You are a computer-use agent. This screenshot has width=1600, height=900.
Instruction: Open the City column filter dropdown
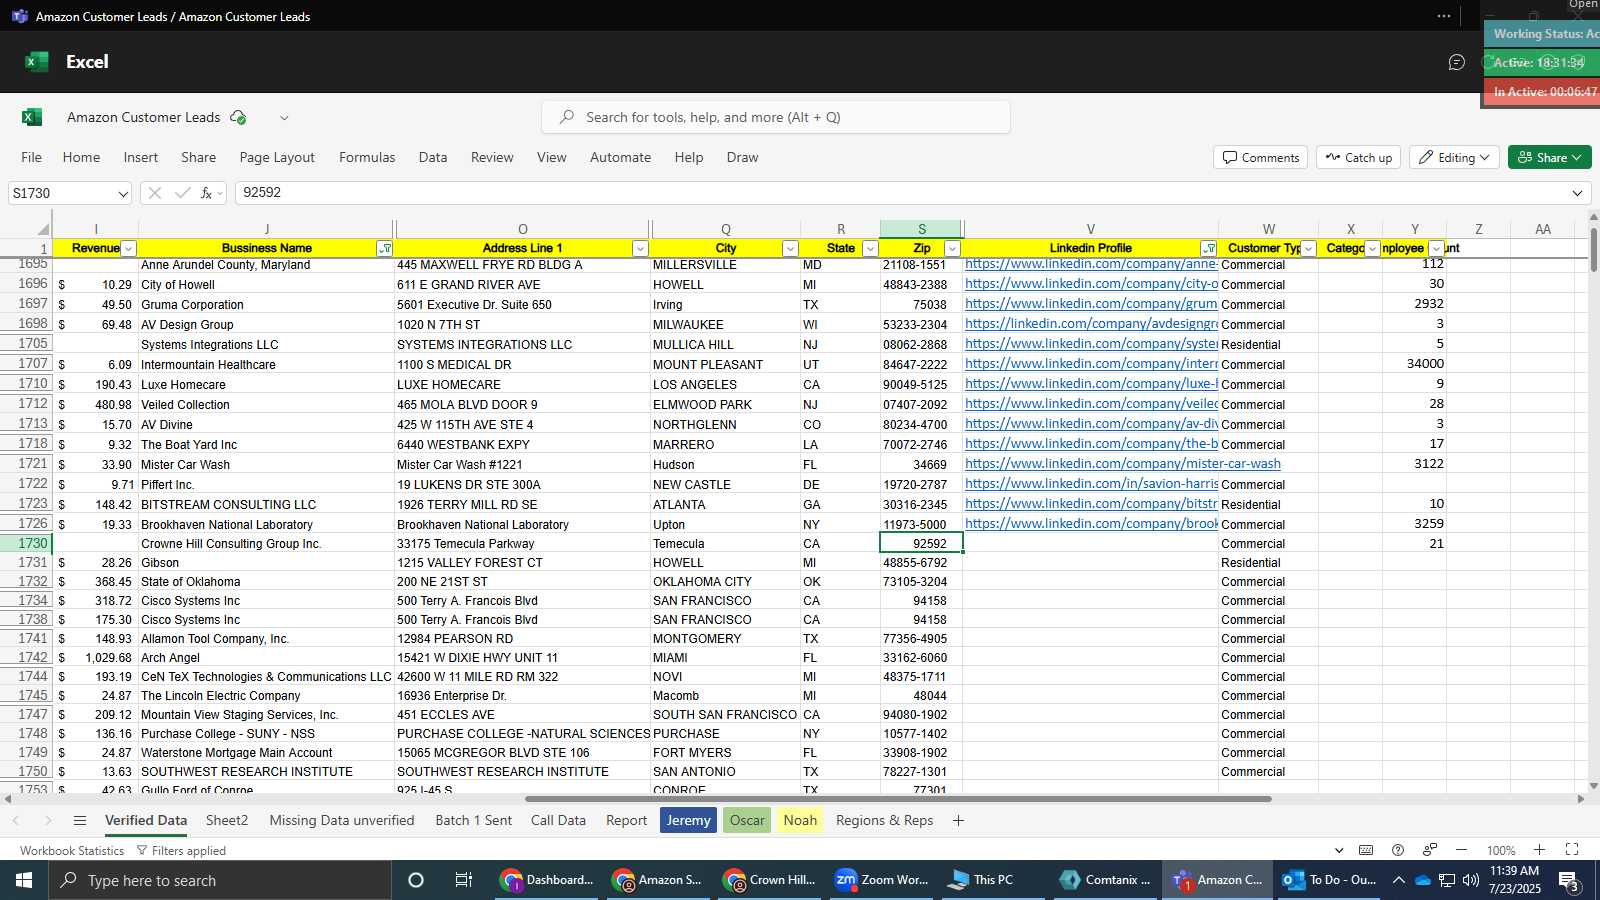pyautogui.click(x=790, y=248)
